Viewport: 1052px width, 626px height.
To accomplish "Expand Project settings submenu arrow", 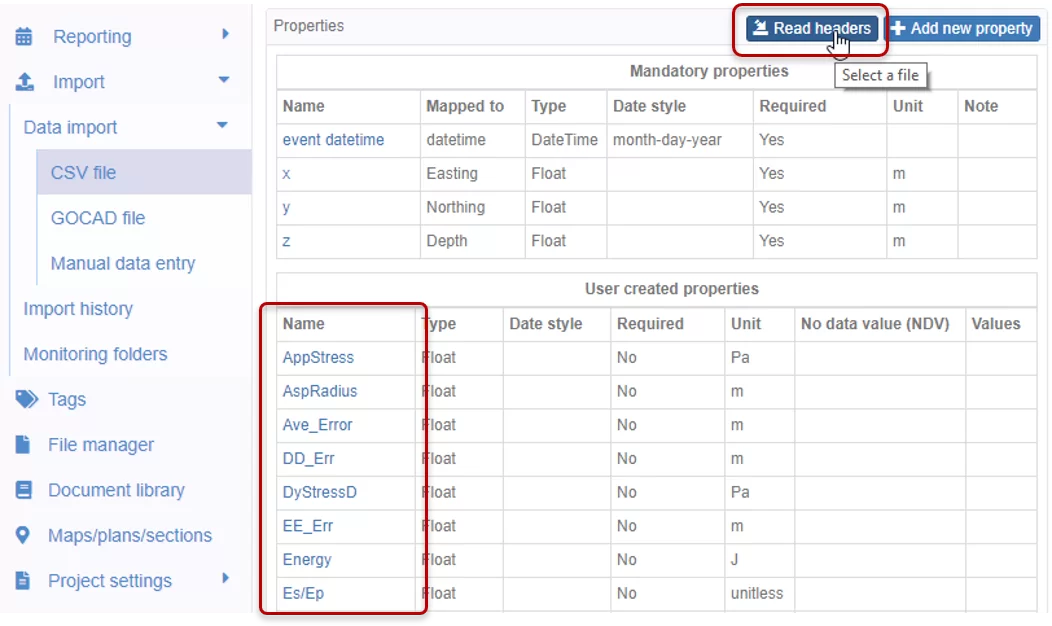I will (225, 579).
